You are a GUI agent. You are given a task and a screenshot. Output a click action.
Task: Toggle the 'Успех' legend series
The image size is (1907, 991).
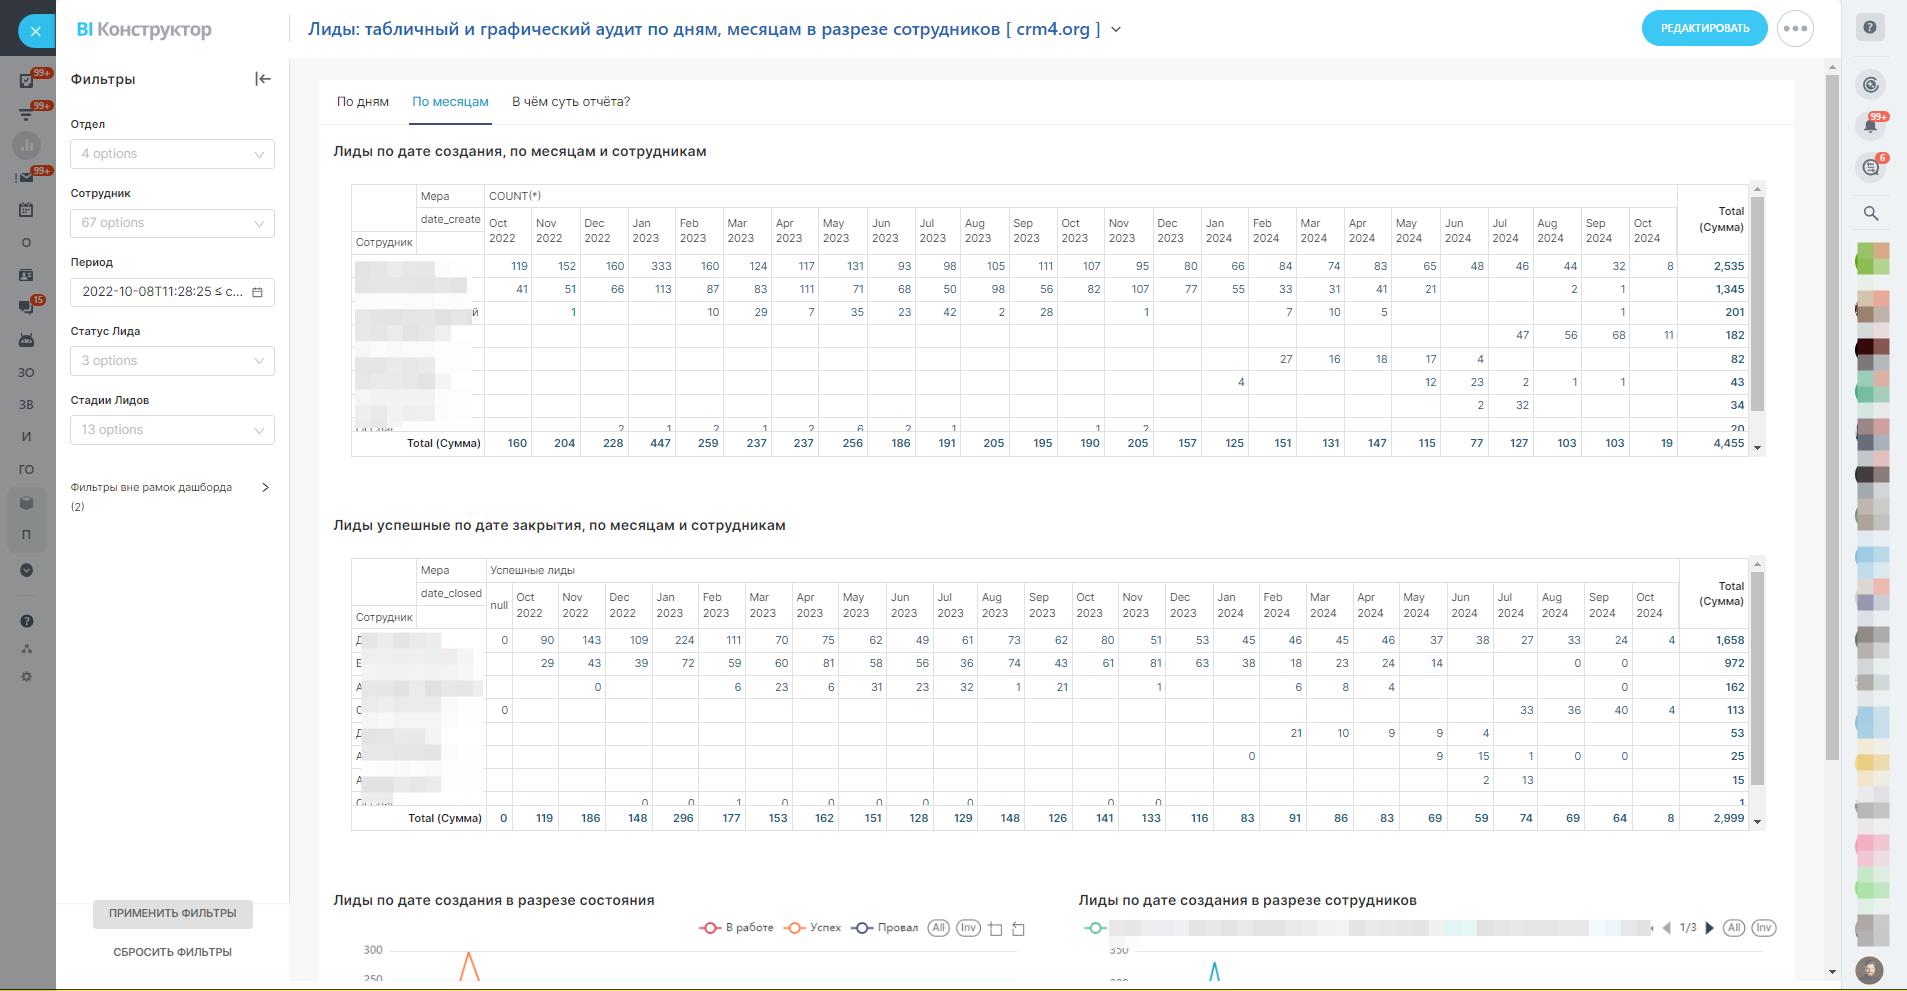pyautogui.click(x=813, y=928)
